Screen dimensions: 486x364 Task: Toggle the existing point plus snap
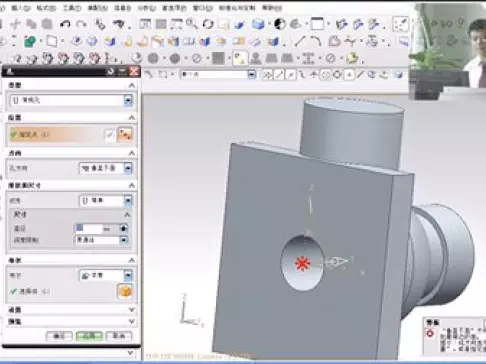click(349, 75)
